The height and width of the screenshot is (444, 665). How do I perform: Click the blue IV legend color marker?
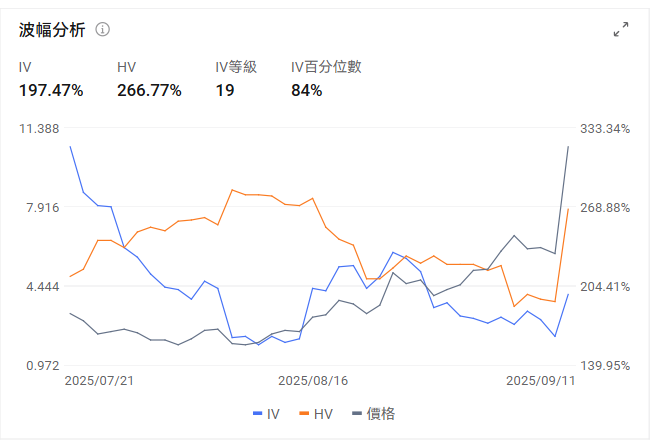pos(257,413)
